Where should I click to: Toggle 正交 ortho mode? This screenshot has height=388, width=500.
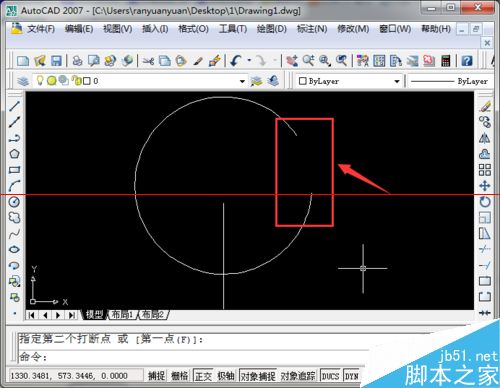coord(203,376)
